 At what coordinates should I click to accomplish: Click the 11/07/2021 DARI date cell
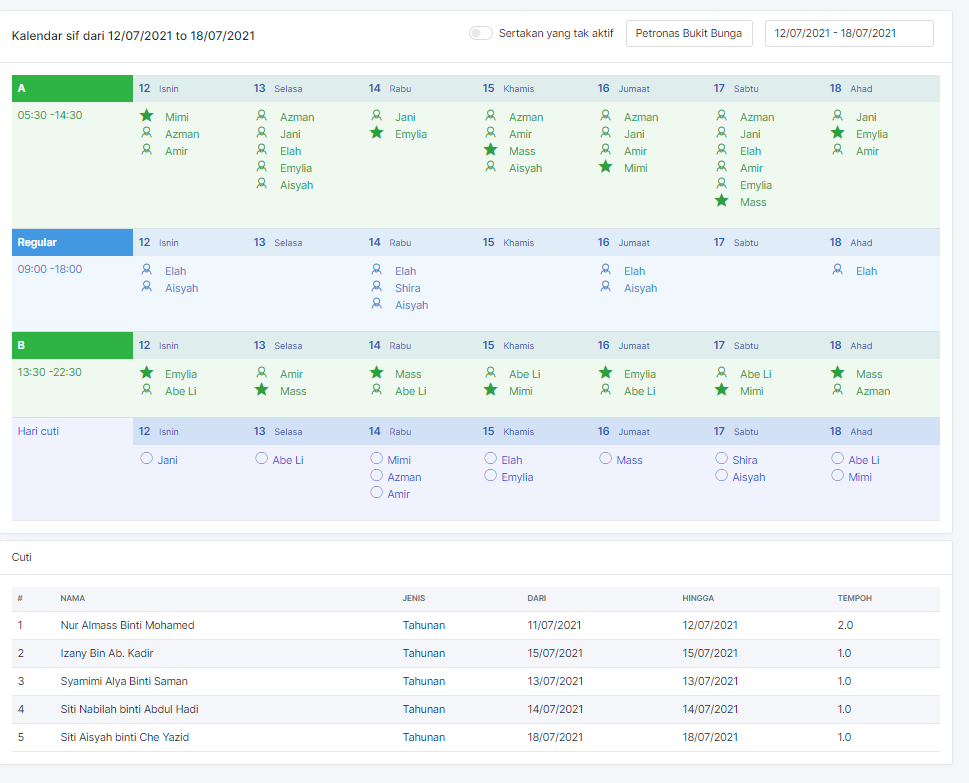point(554,625)
